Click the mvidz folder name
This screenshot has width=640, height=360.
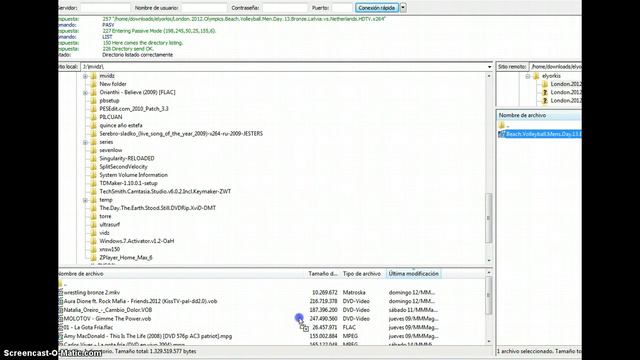click(x=107, y=76)
